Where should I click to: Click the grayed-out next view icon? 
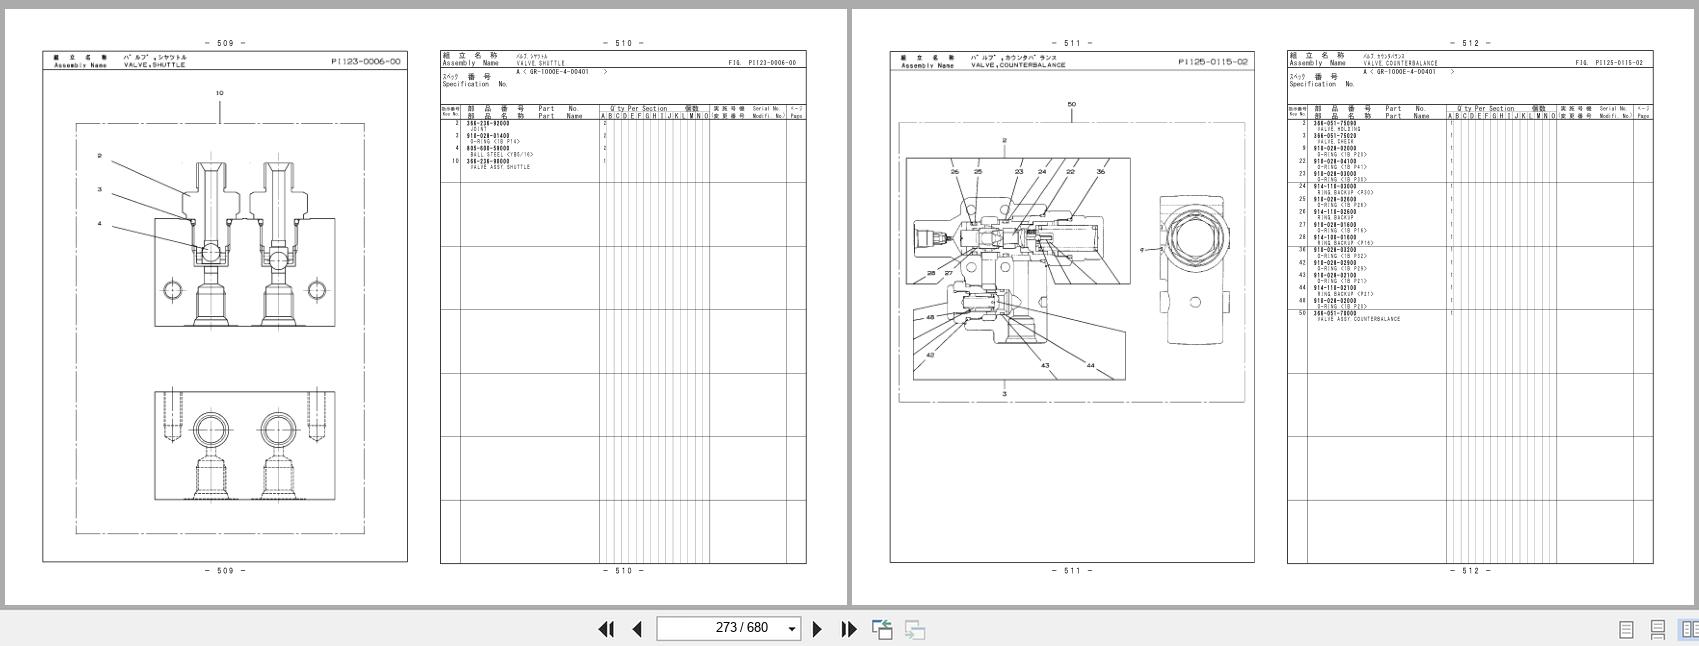click(x=915, y=629)
